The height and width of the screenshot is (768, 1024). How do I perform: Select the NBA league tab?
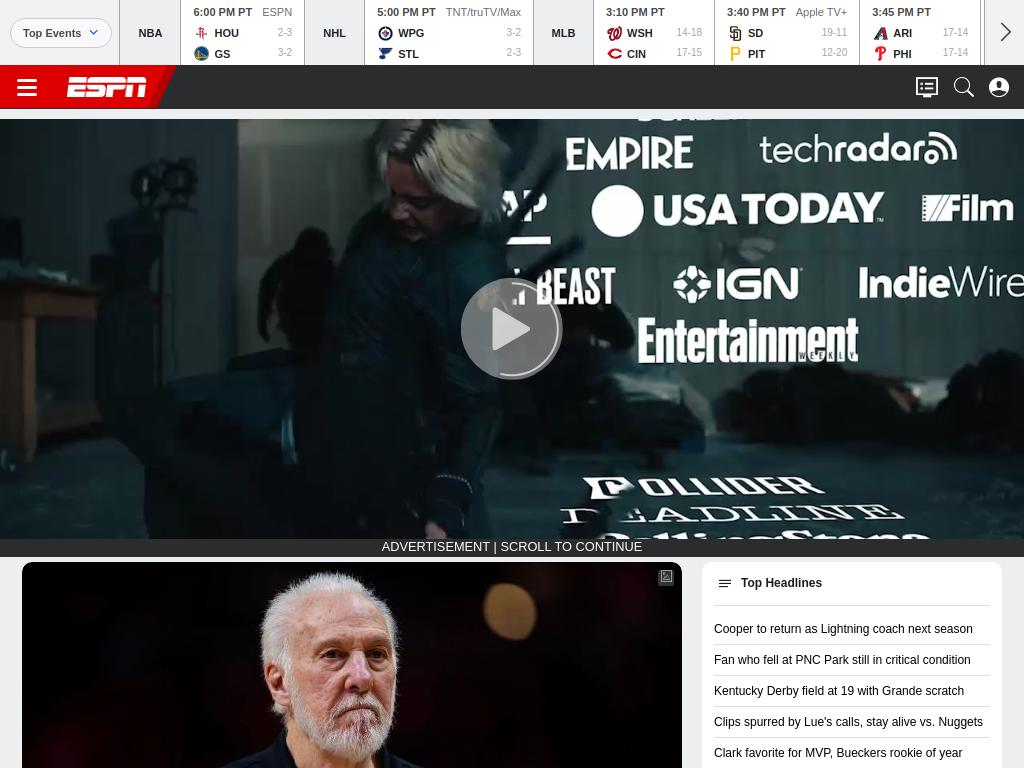tap(150, 33)
